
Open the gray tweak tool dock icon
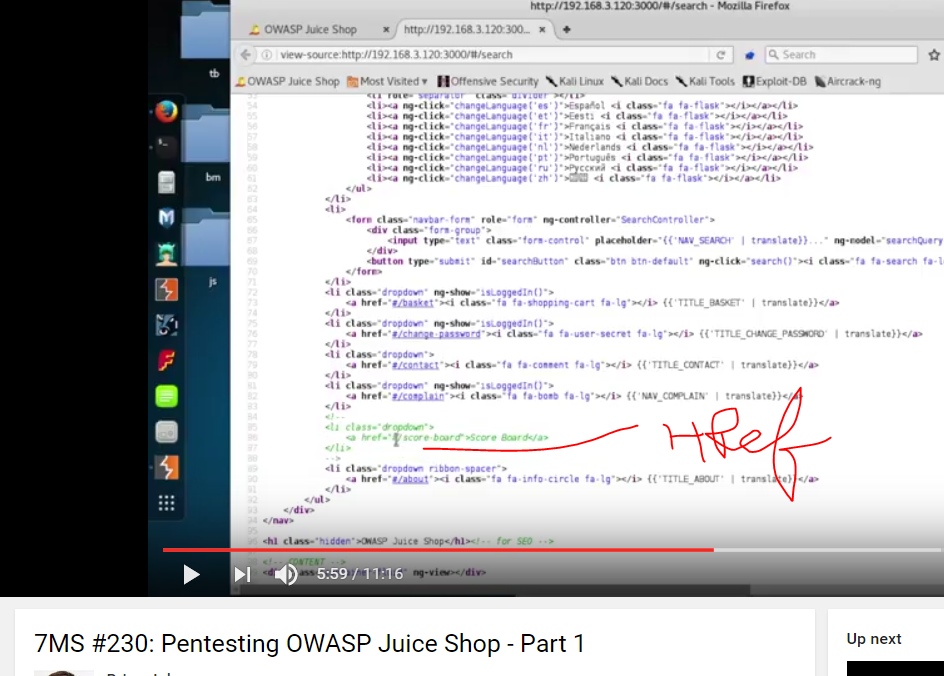[x=166, y=432]
